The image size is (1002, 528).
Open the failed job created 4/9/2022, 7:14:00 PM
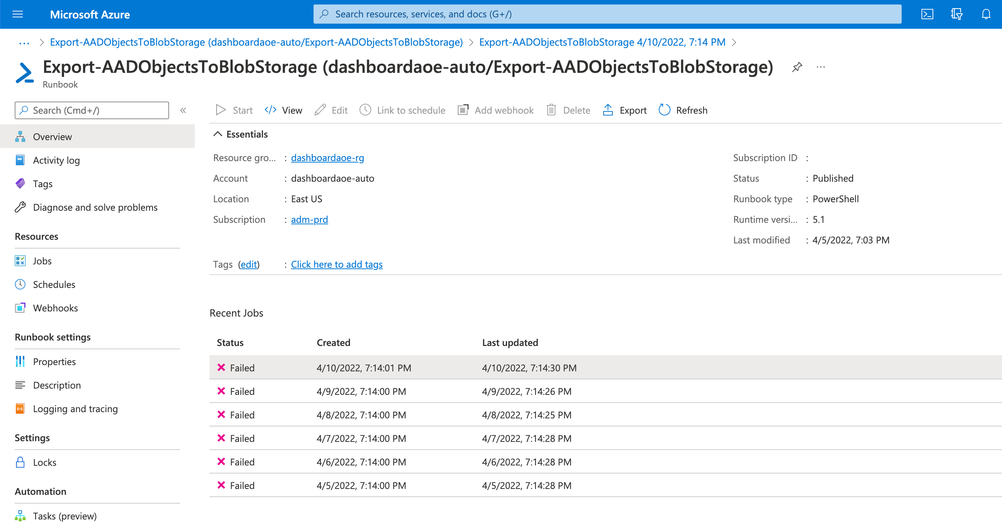tap(605, 391)
